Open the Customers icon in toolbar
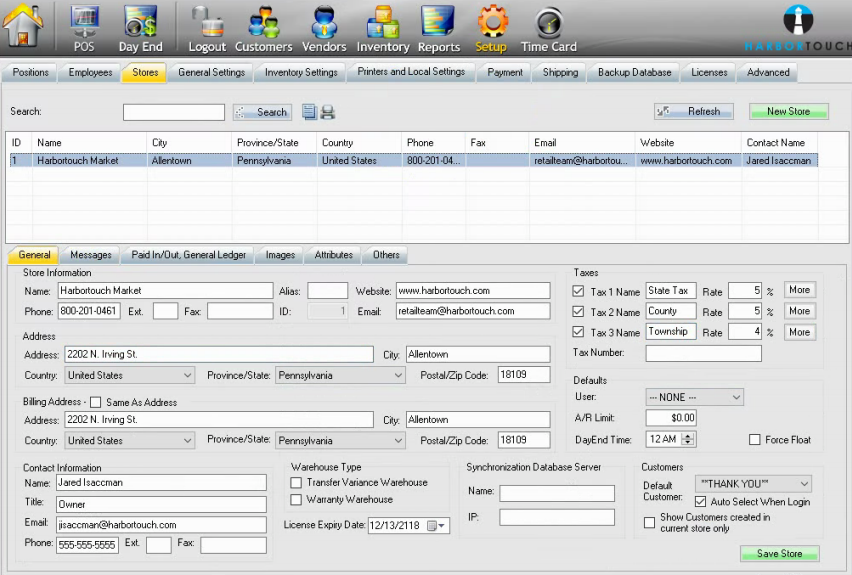This screenshot has width=852, height=575. (263, 24)
